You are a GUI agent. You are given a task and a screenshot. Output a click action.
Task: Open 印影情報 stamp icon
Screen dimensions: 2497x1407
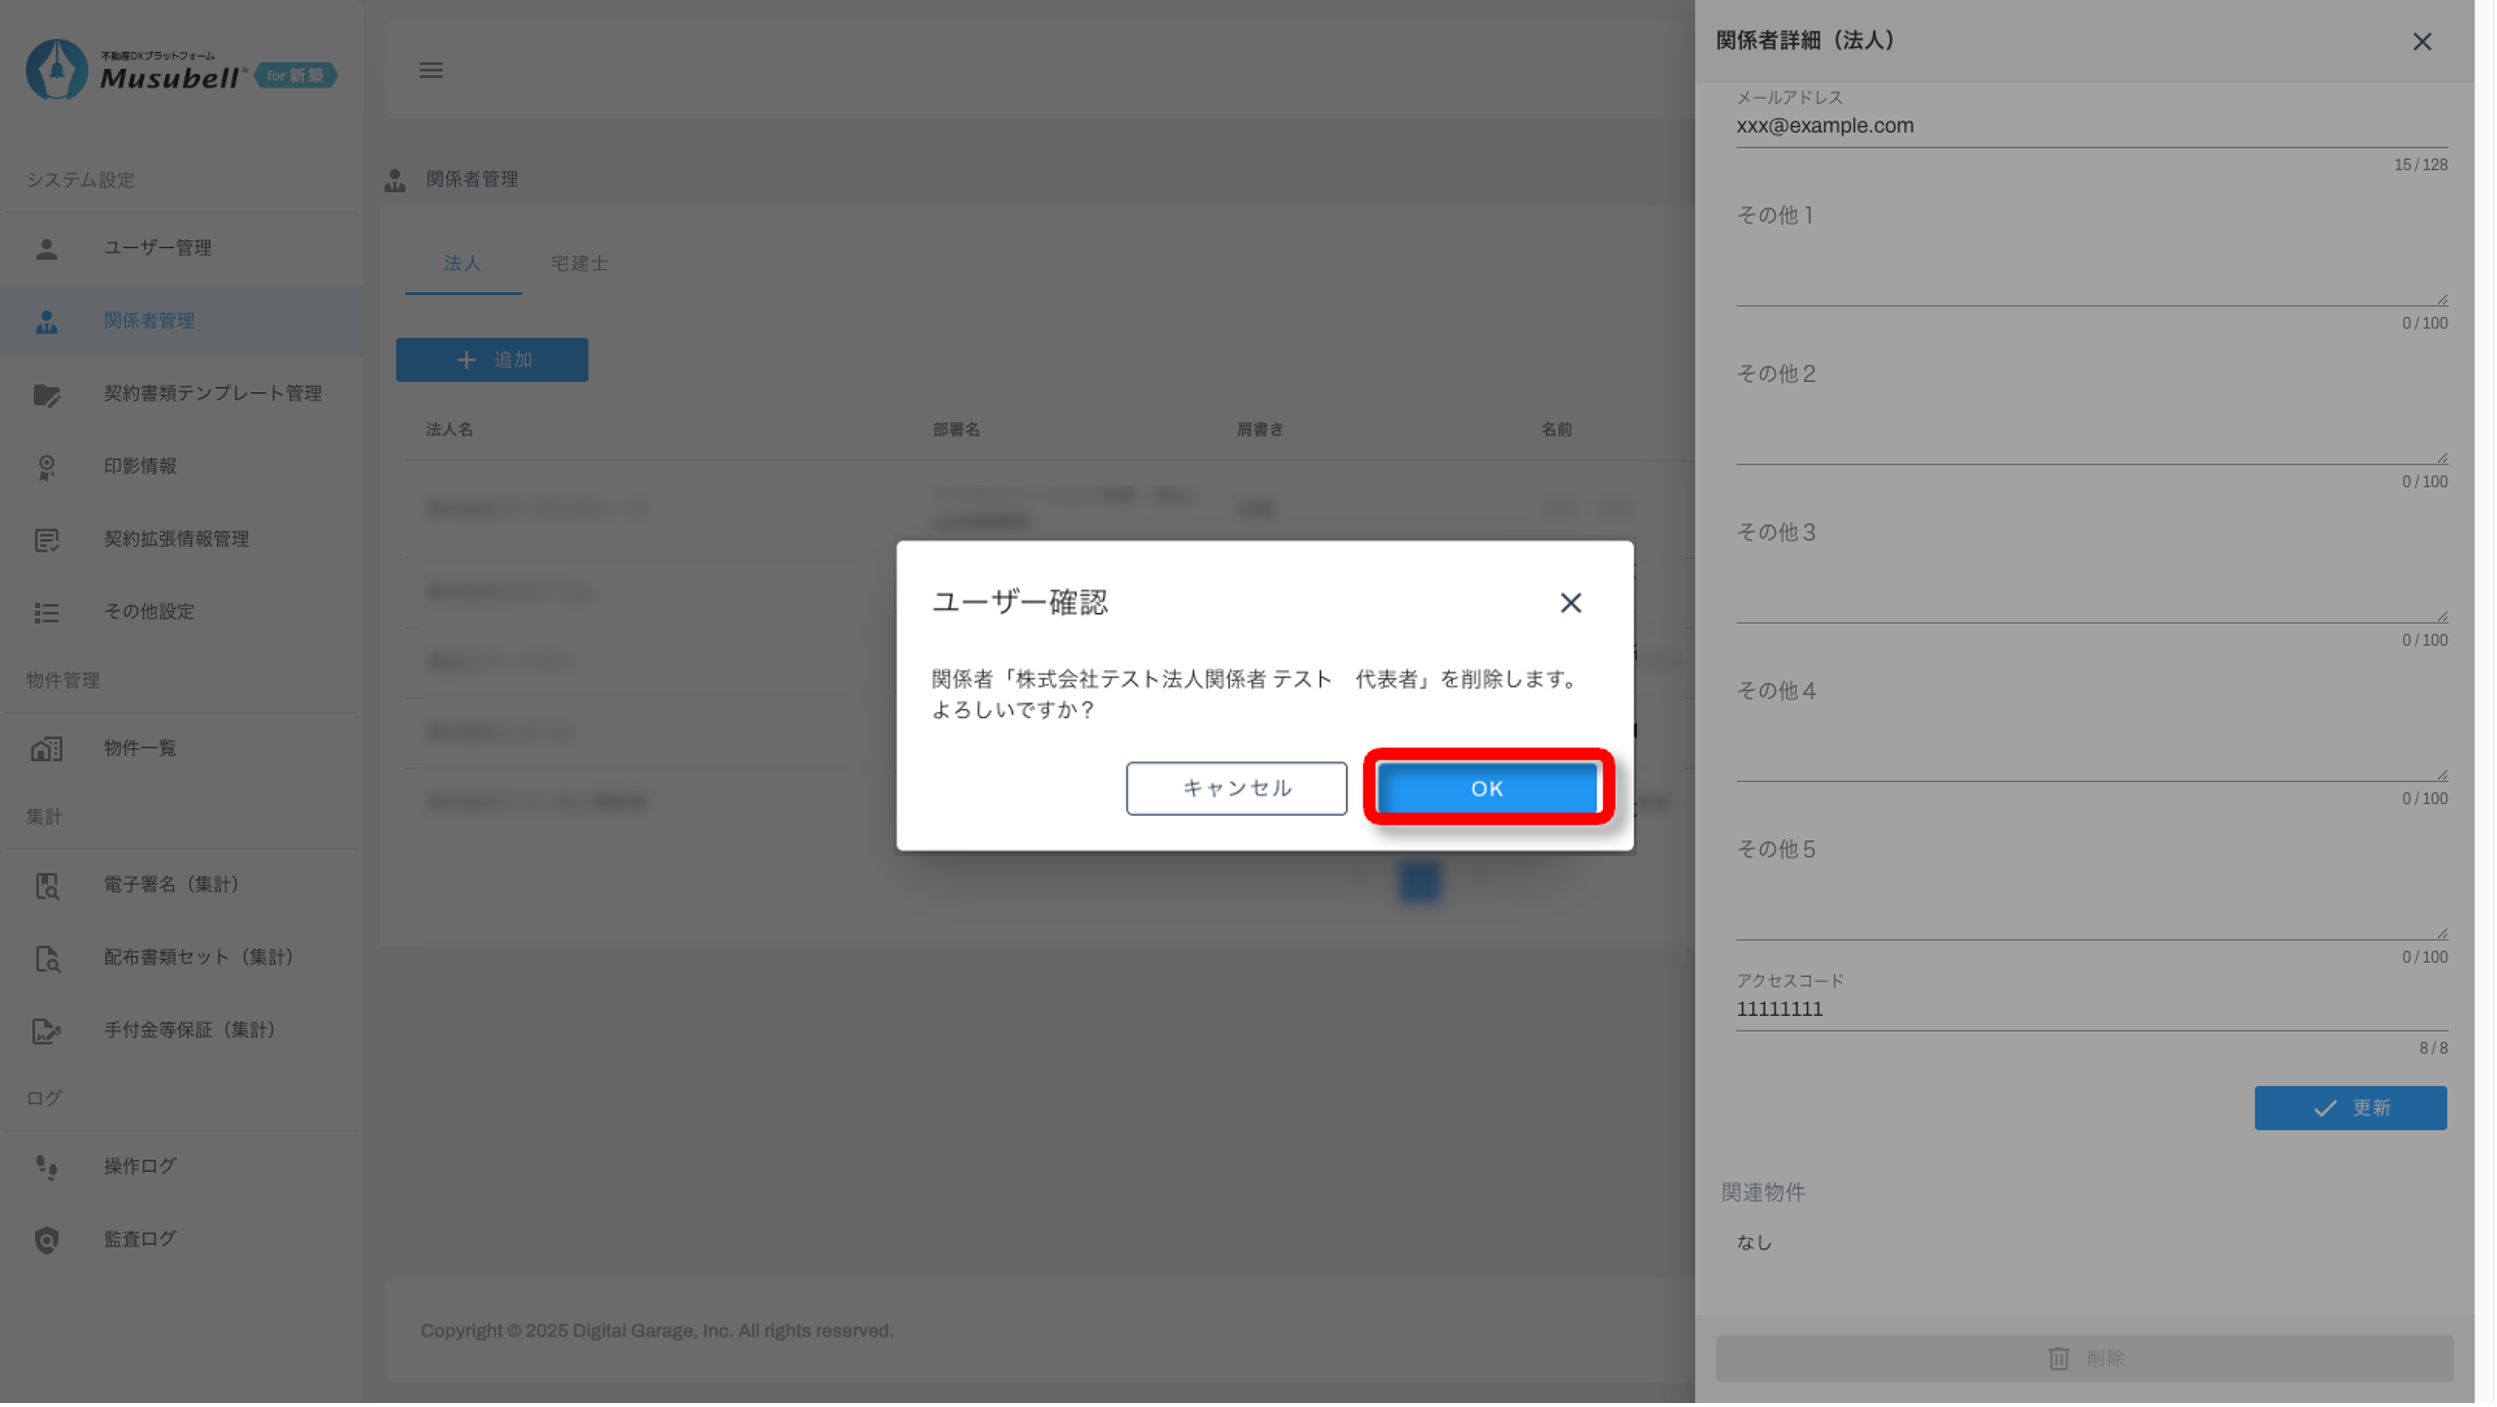47,467
